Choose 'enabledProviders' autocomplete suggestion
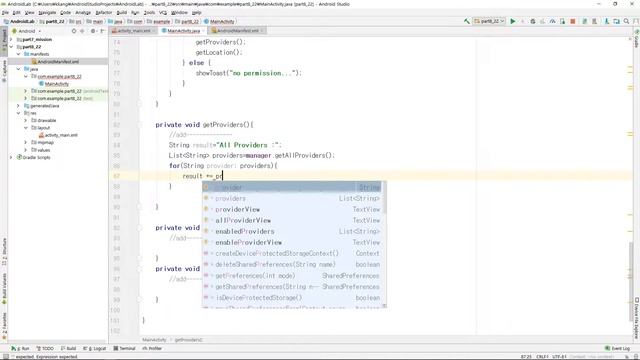Viewport: 640px width, 360px height. click(x=292, y=231)
